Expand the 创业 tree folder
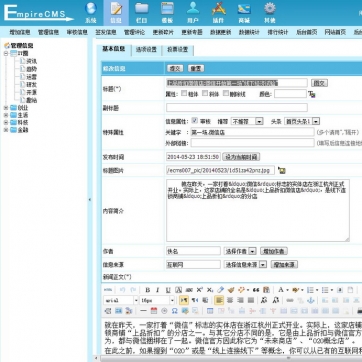The width and height of the screenshot is (362, 362). click(x=6, y=108)
